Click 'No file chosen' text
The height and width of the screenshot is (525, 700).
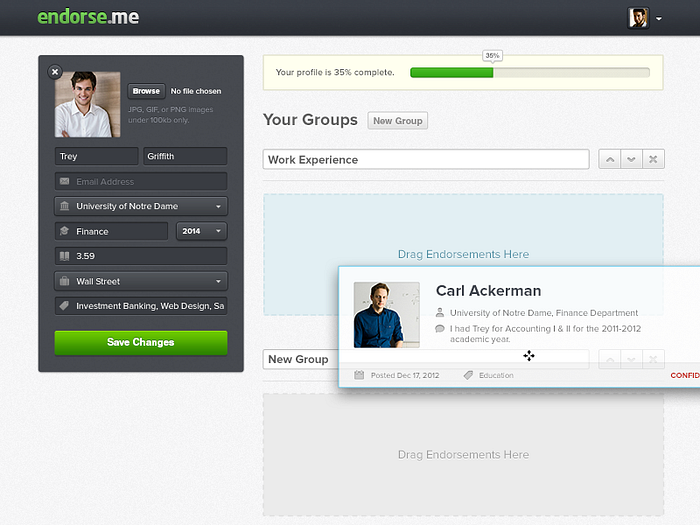coord(196,91)
